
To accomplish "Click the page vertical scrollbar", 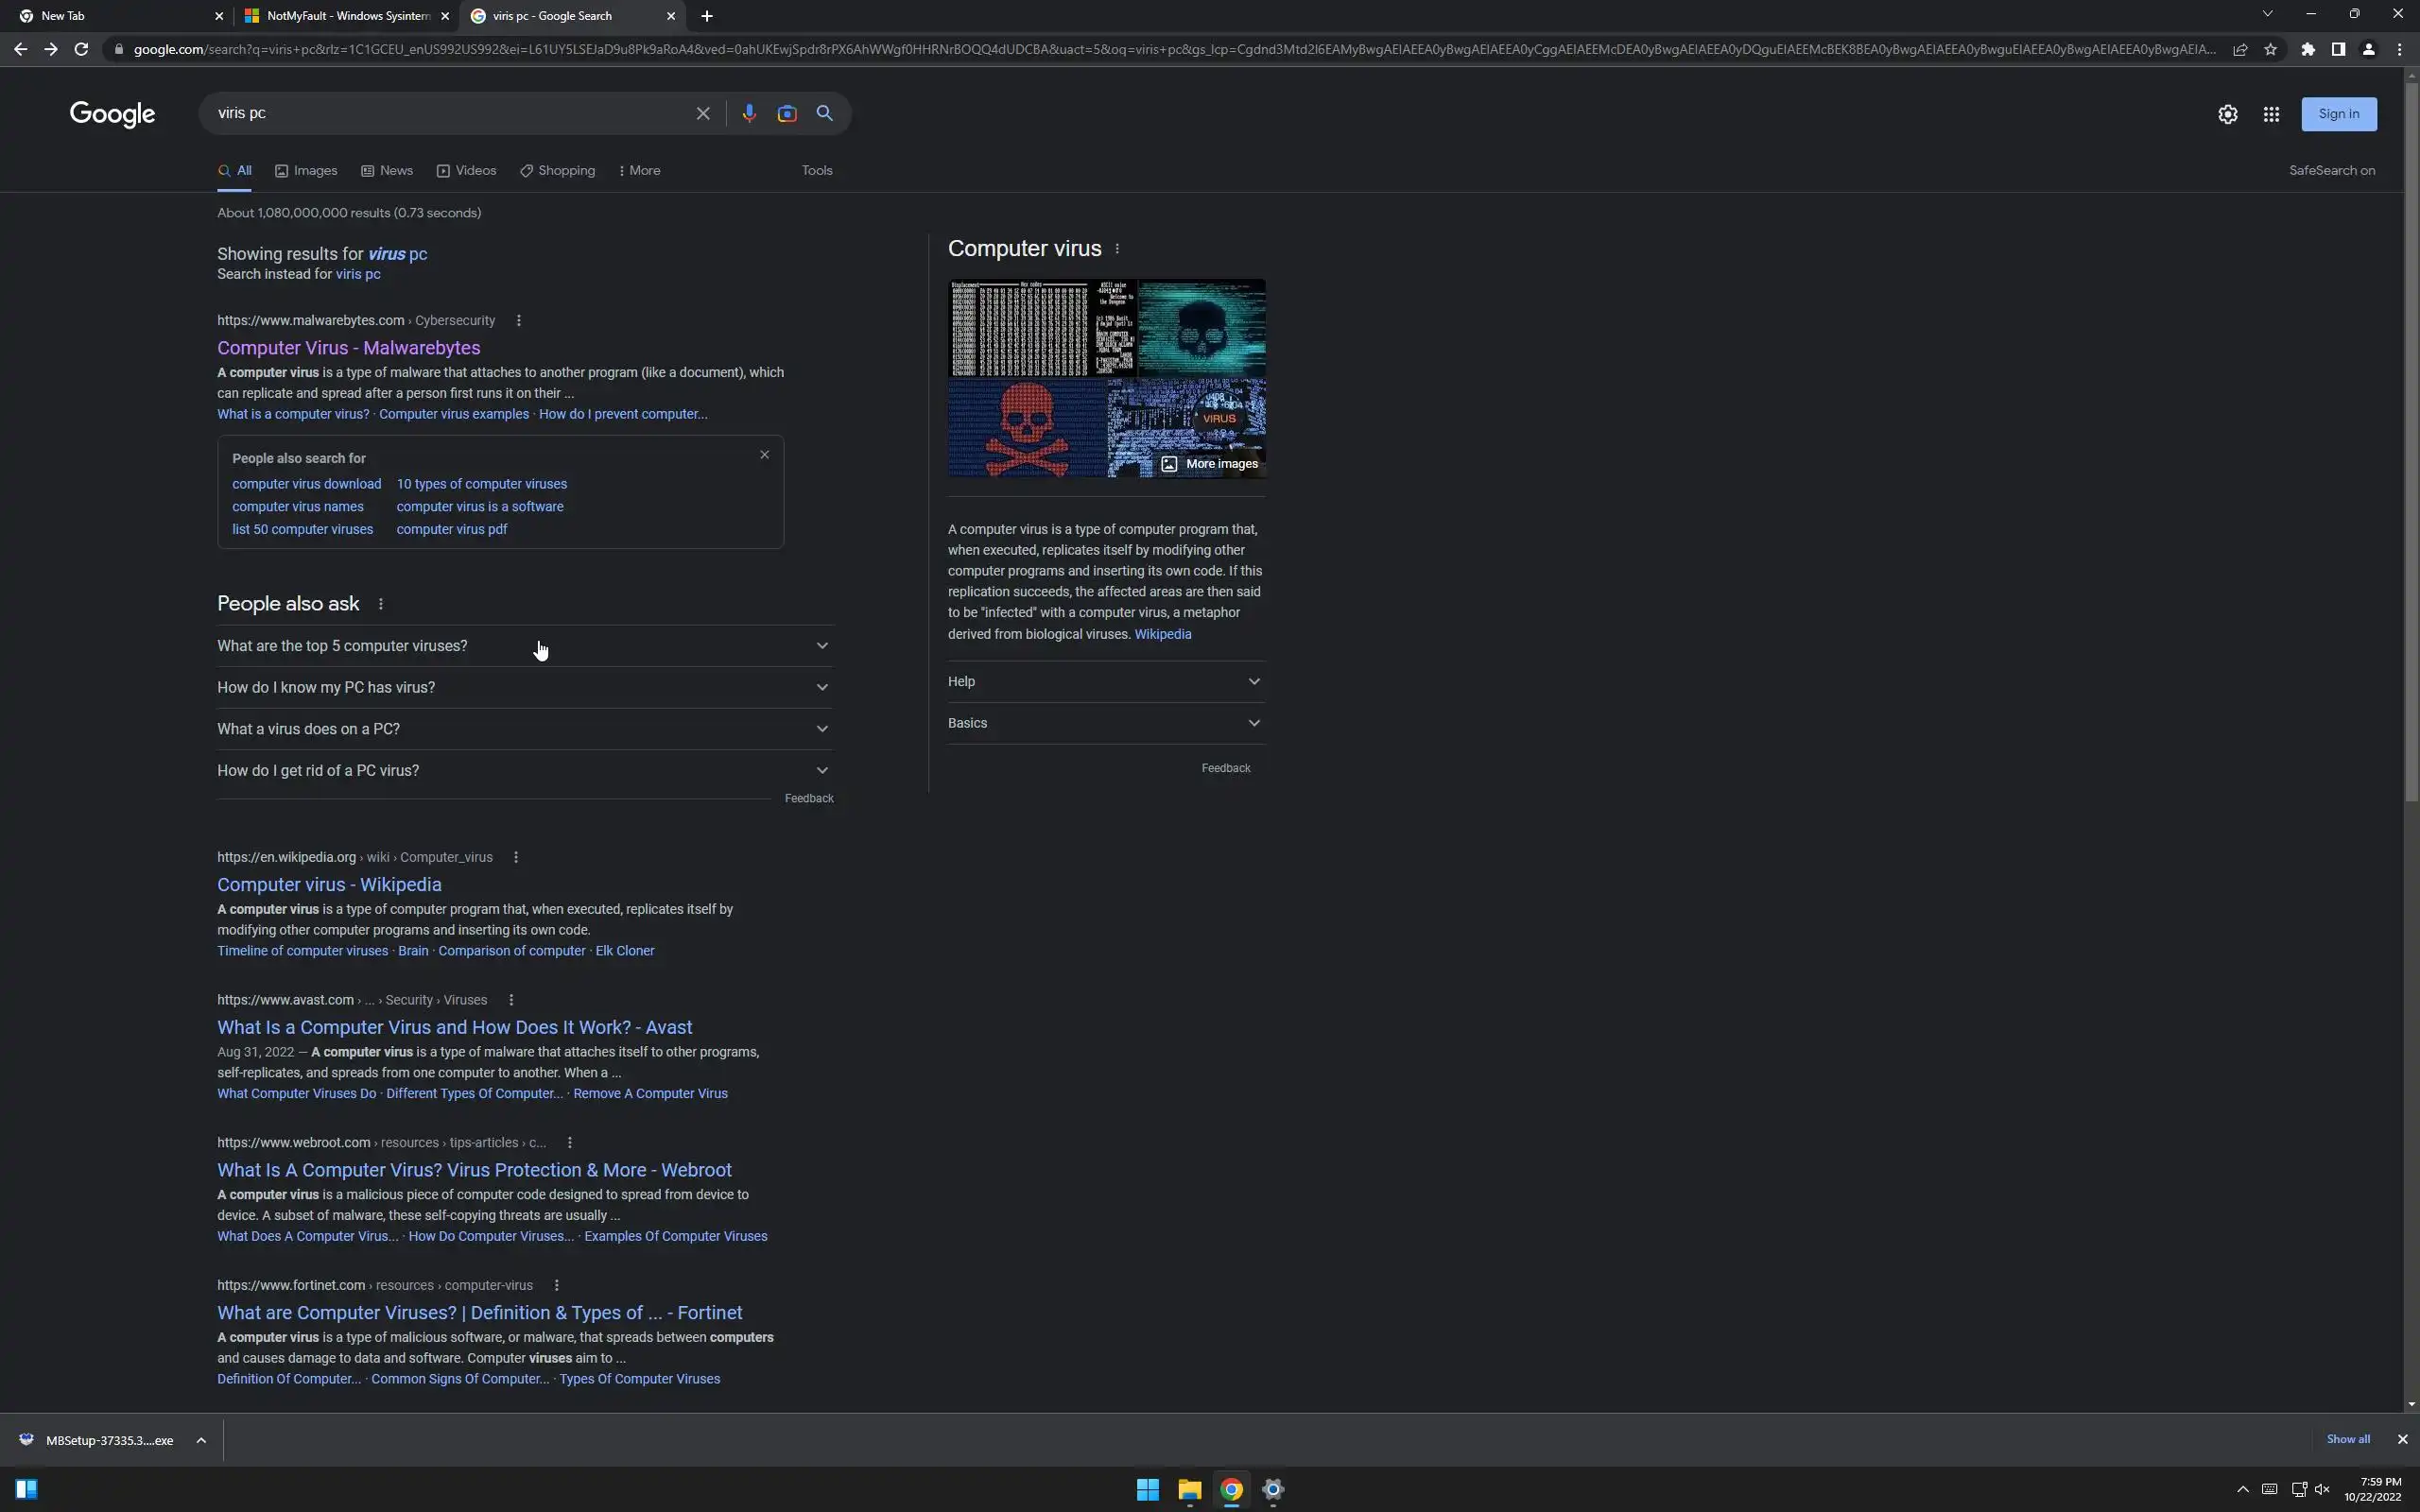I will (x=2411, y=440).
